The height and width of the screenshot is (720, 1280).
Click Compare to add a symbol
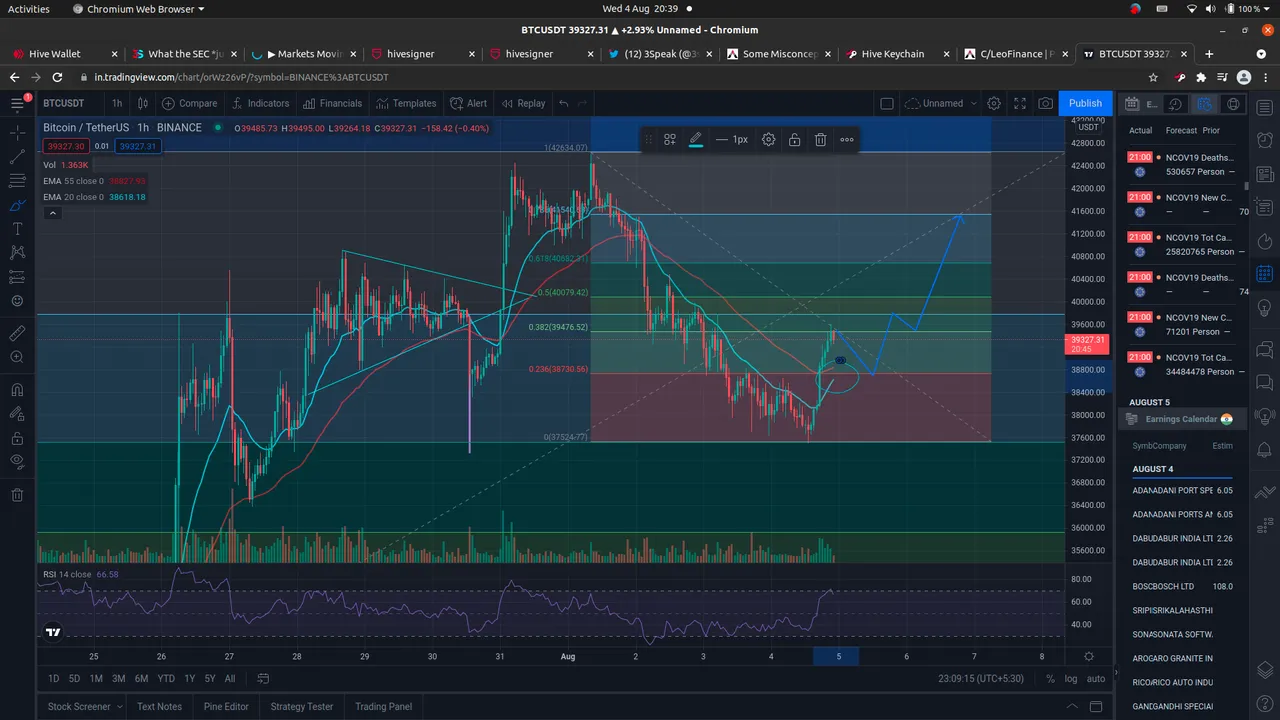coord(189,103)
